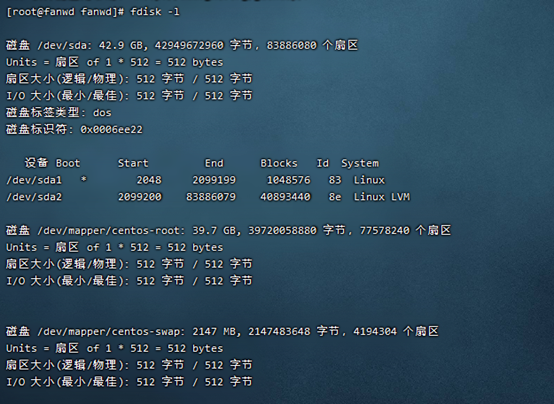Click the sector count 77578240
This screenshot has height=404, width=554.
click(385, 231)
